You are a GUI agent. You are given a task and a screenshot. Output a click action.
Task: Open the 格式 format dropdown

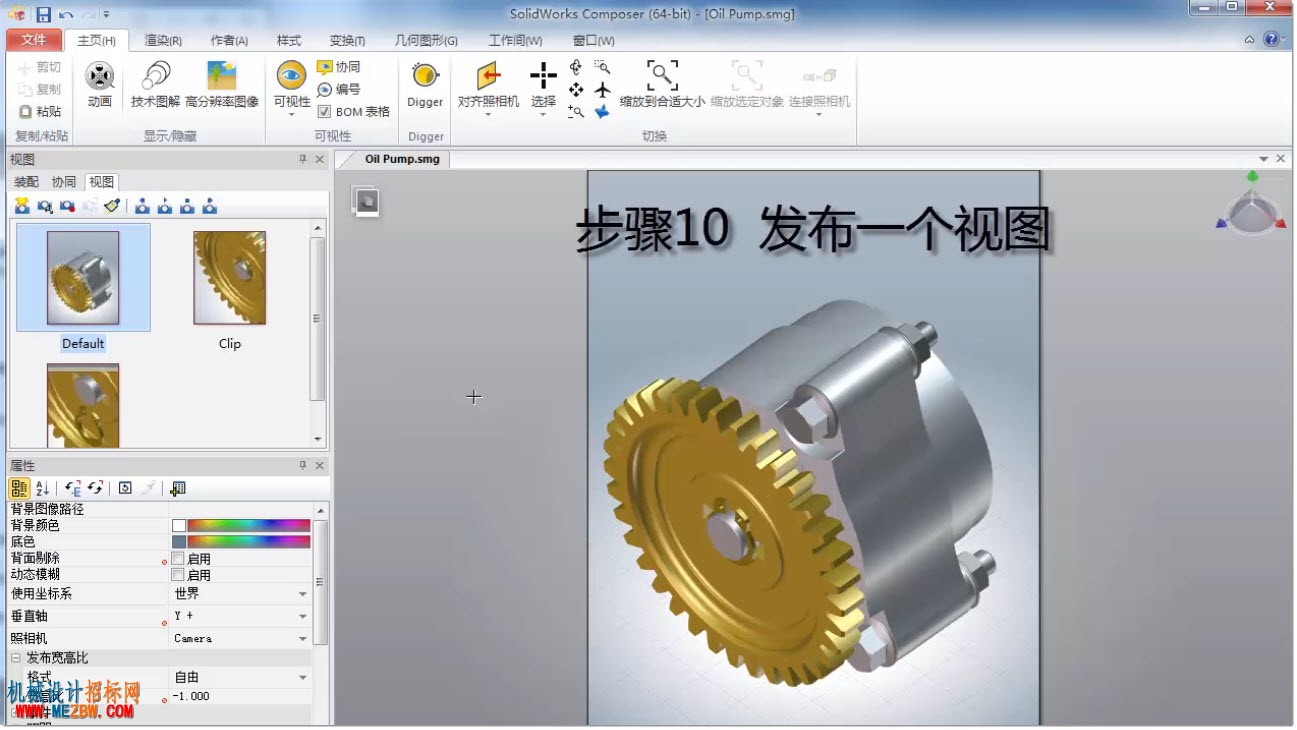click(x=303, y=678)
